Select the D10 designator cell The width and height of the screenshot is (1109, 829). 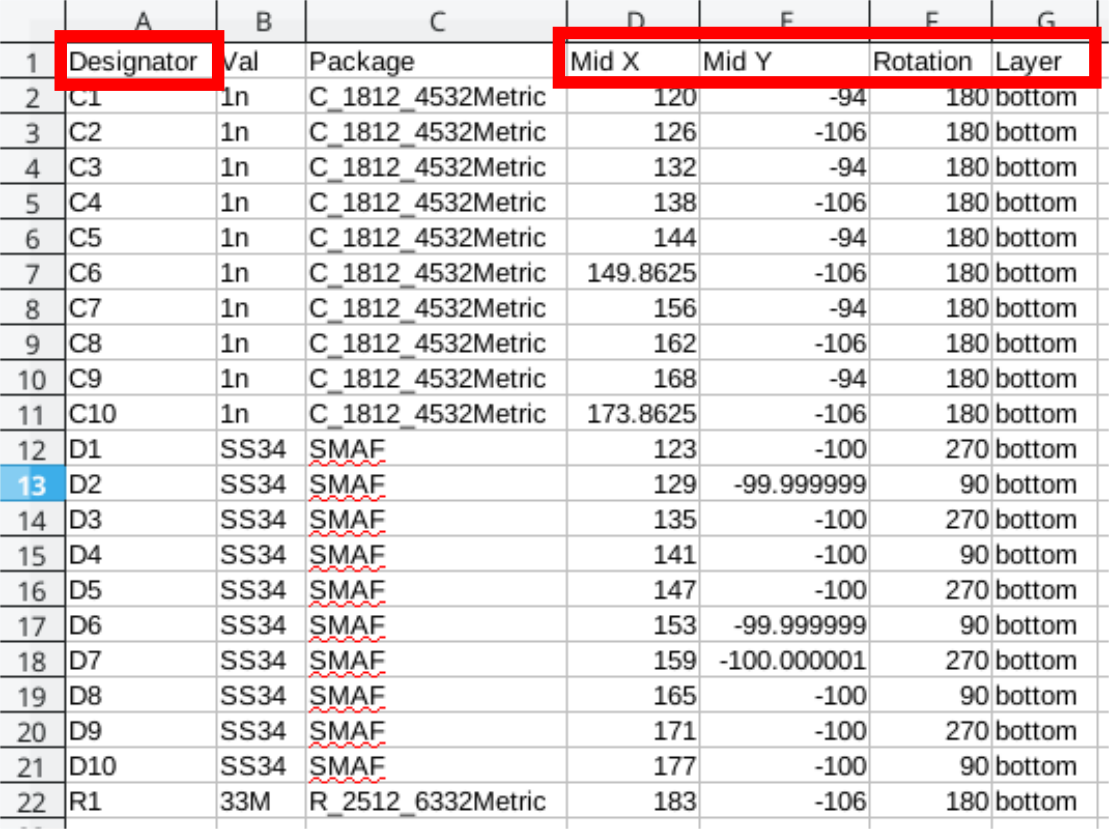point(140,767)
